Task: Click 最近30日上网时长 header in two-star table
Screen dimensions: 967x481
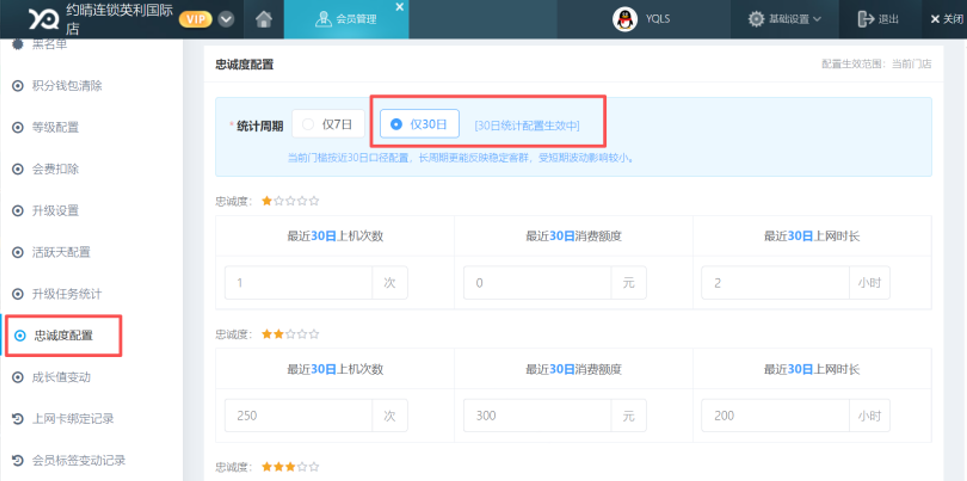Action: click(x=812, y=369)
